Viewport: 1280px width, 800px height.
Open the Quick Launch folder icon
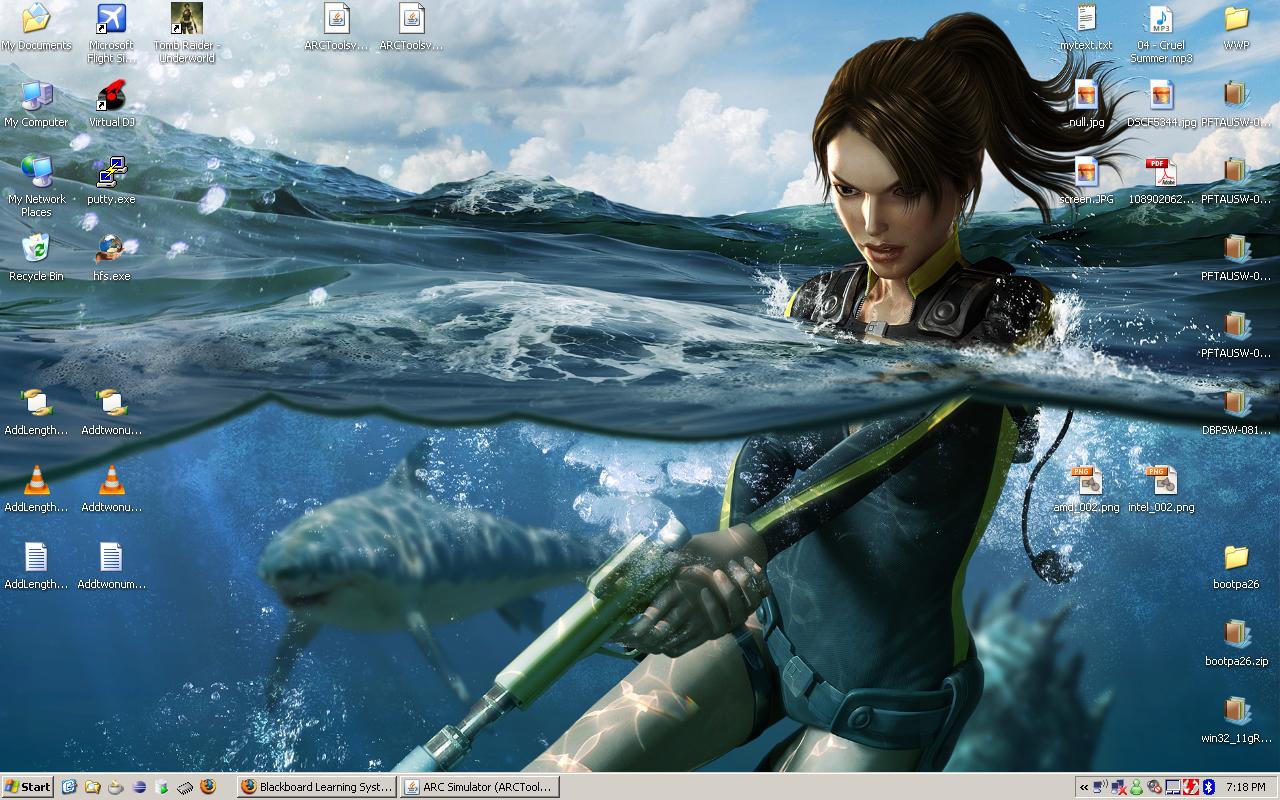pos(92,787)
